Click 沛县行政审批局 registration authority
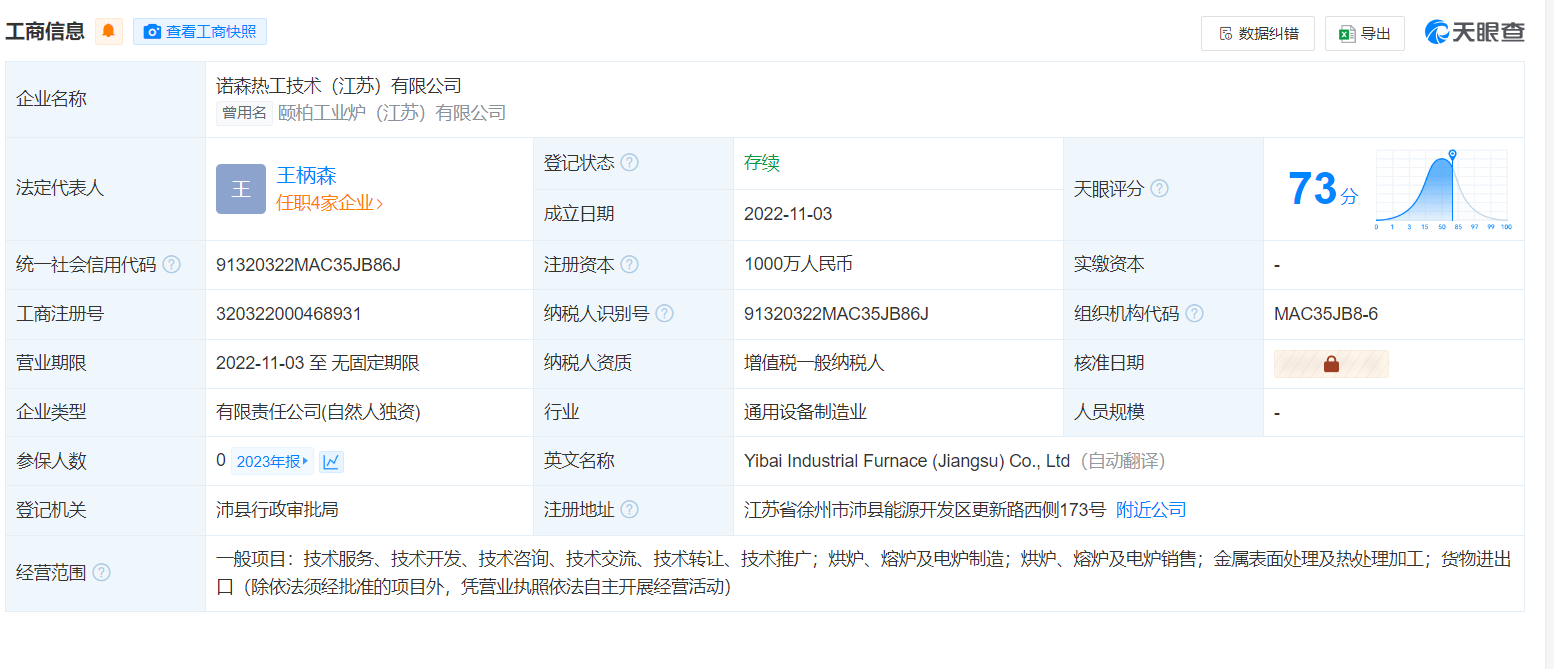 [277, 510]
